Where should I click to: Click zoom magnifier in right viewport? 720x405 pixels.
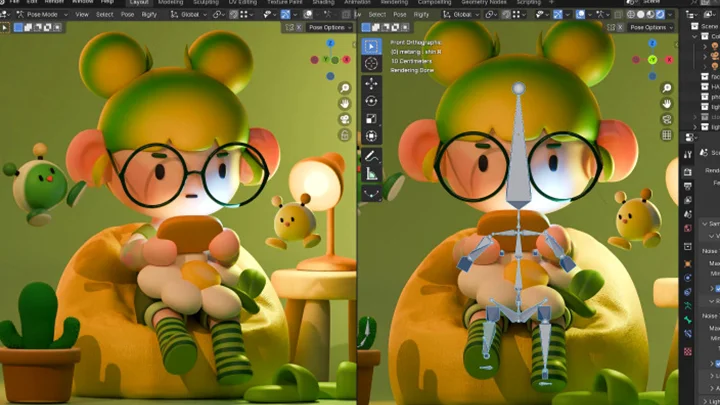[667, 88]
